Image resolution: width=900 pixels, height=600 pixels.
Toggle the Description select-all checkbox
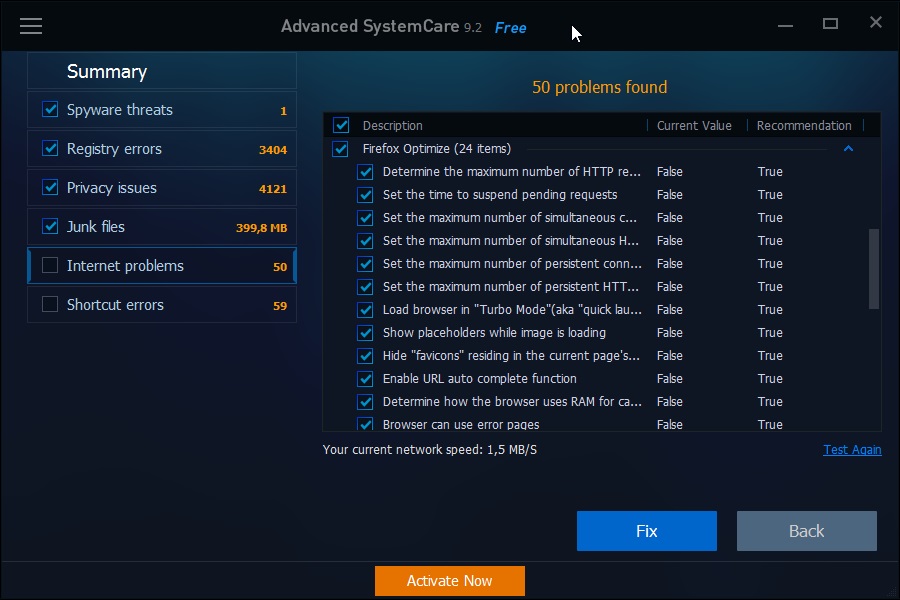(341, 125)
